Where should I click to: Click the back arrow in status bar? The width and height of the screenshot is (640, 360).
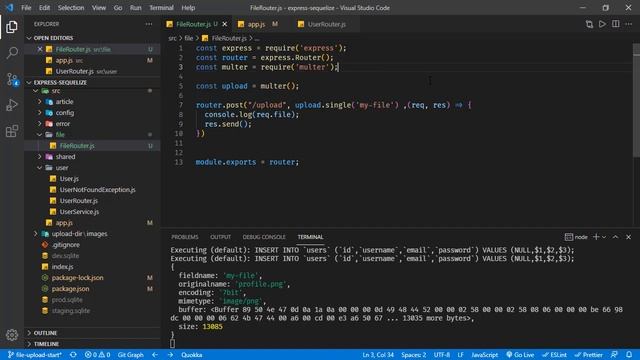[x=155, y=355]
